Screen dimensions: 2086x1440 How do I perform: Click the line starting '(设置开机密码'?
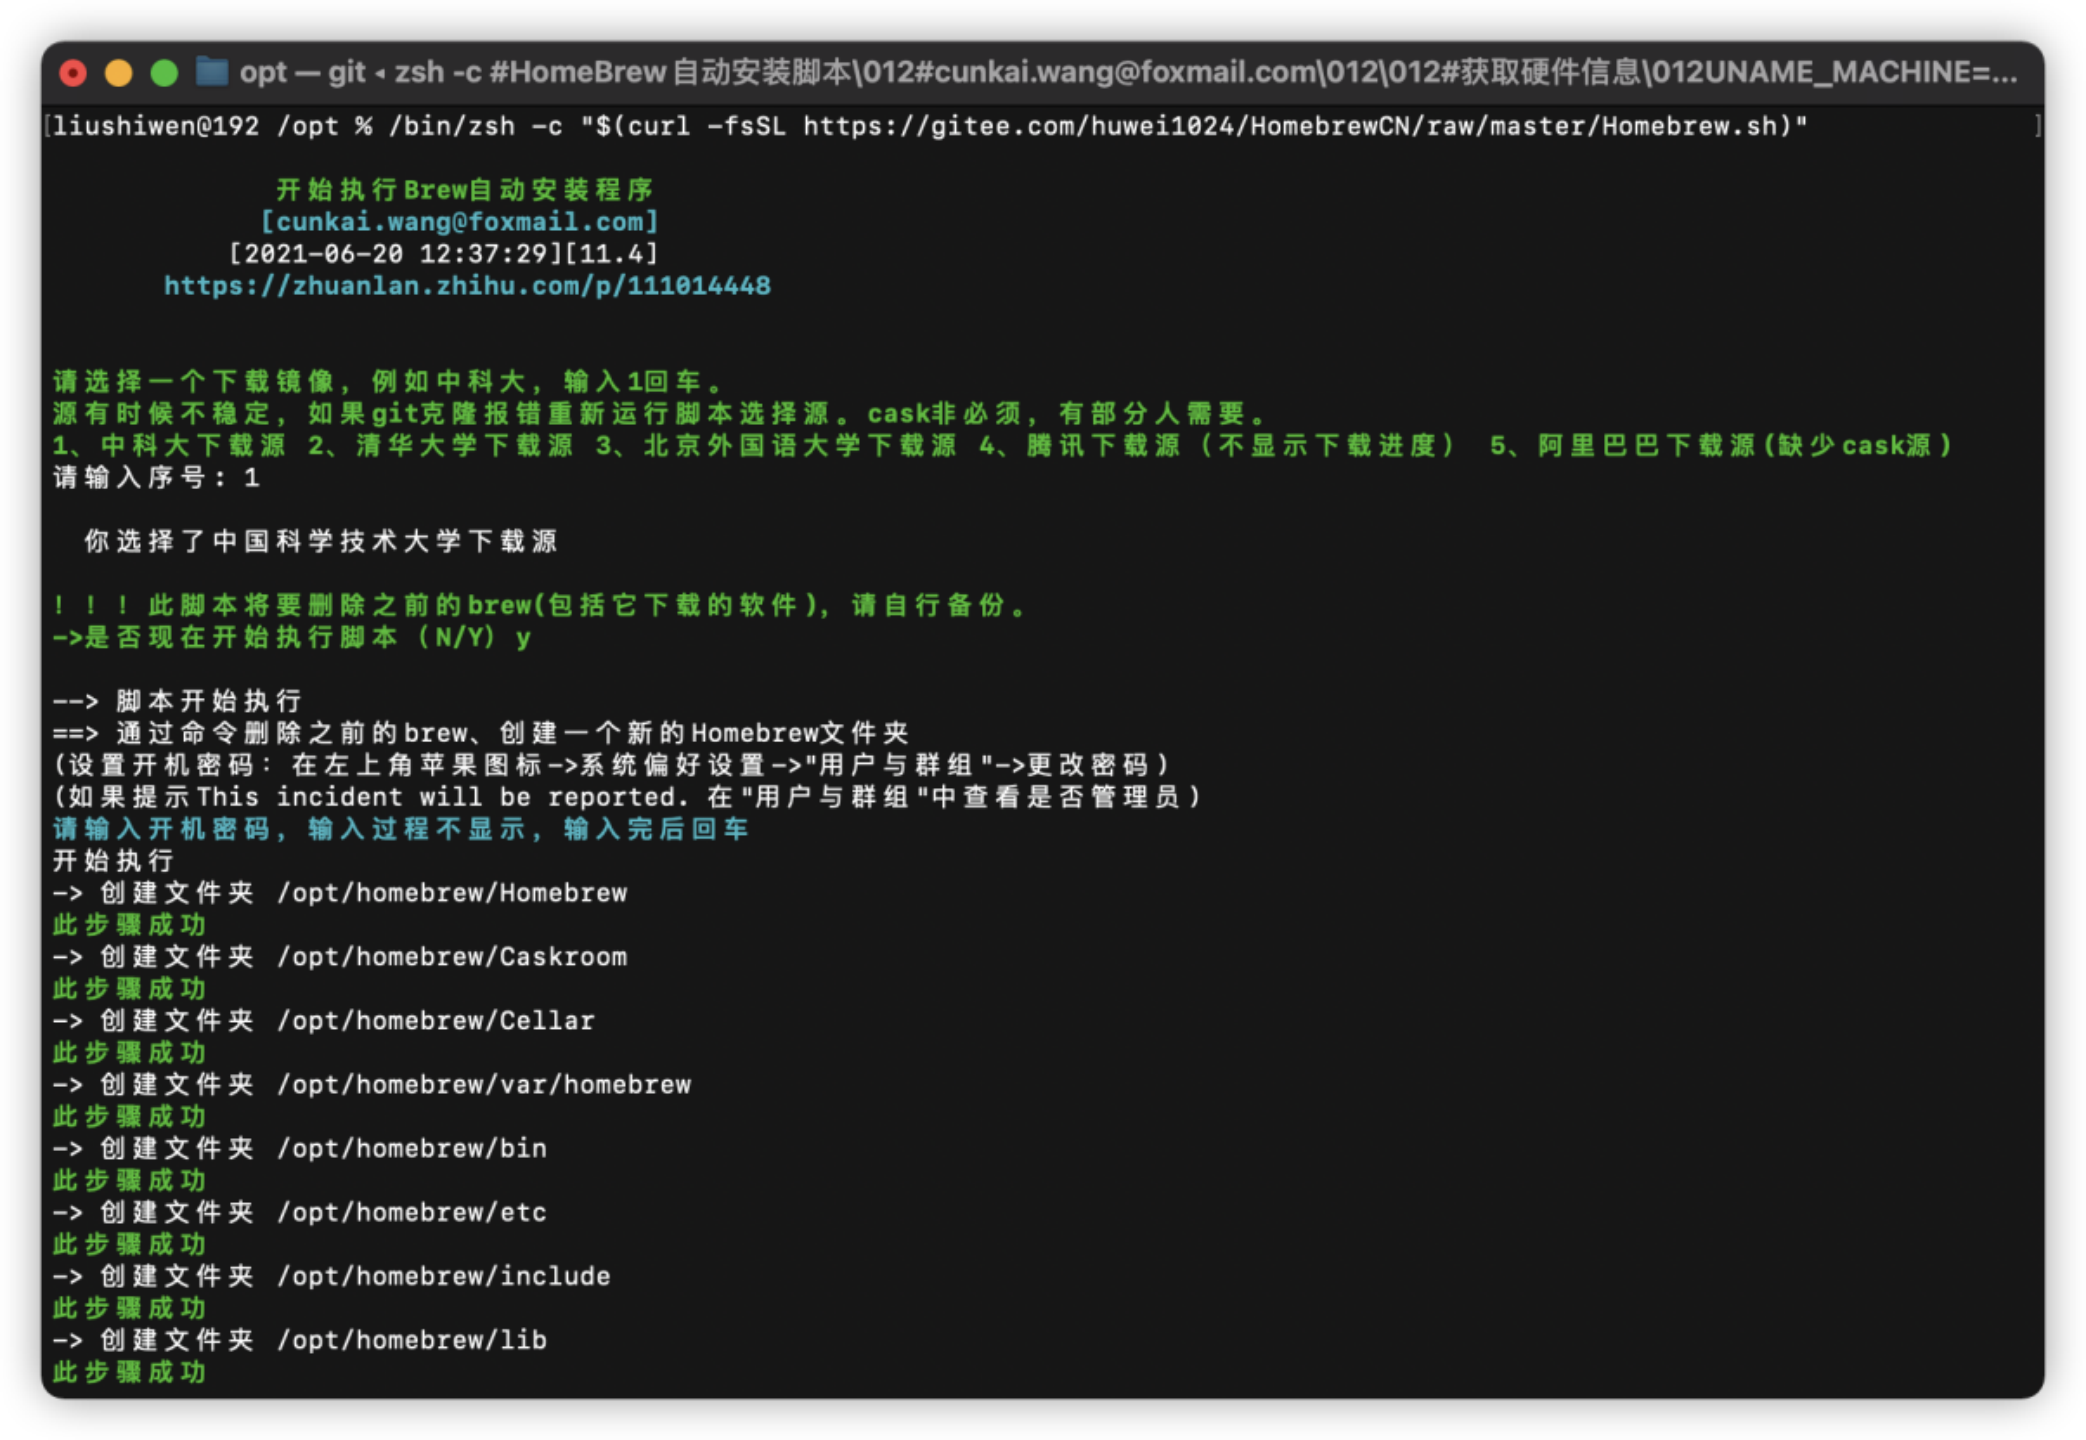[x=611, y=765]
